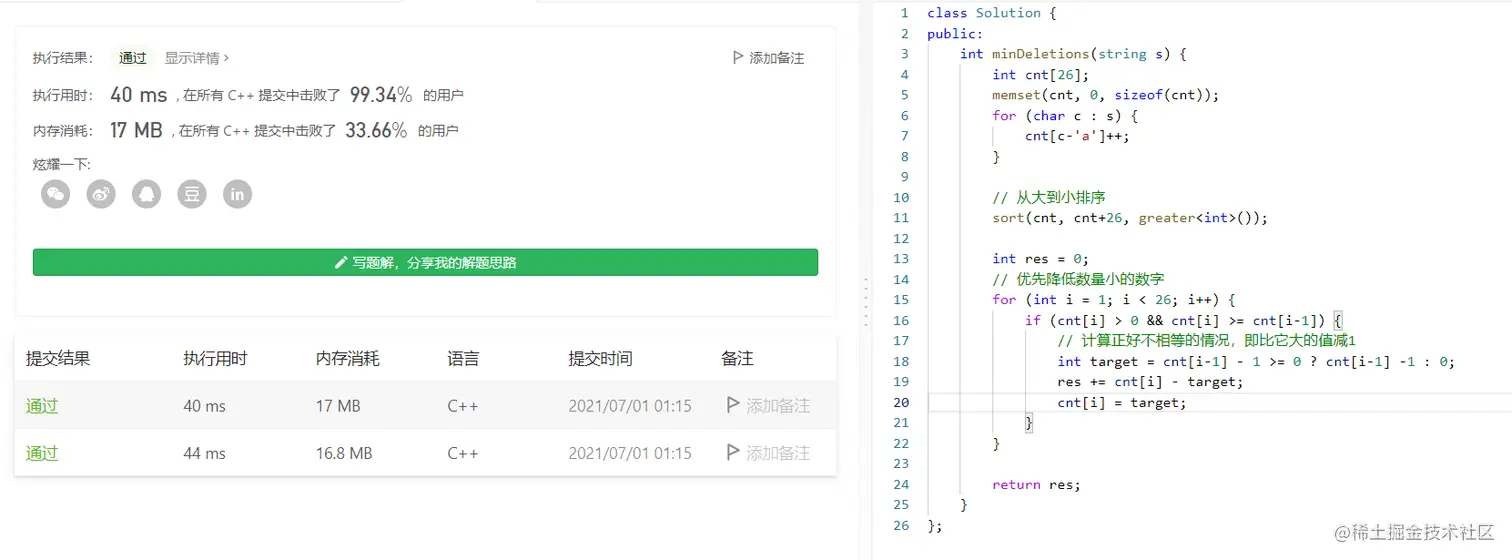Share result via WeChat icon

[56, 194]
